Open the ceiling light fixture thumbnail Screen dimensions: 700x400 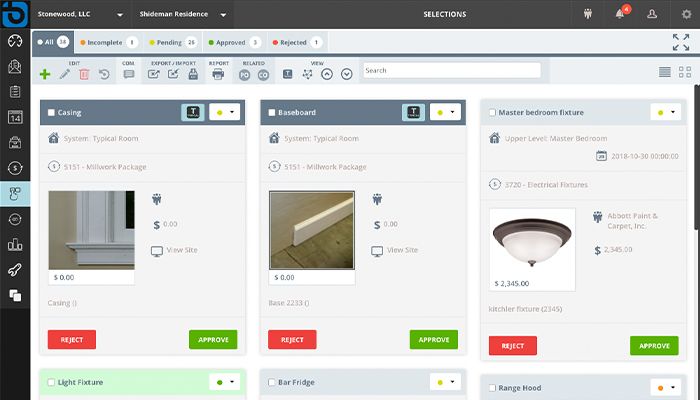pos(532,242)
